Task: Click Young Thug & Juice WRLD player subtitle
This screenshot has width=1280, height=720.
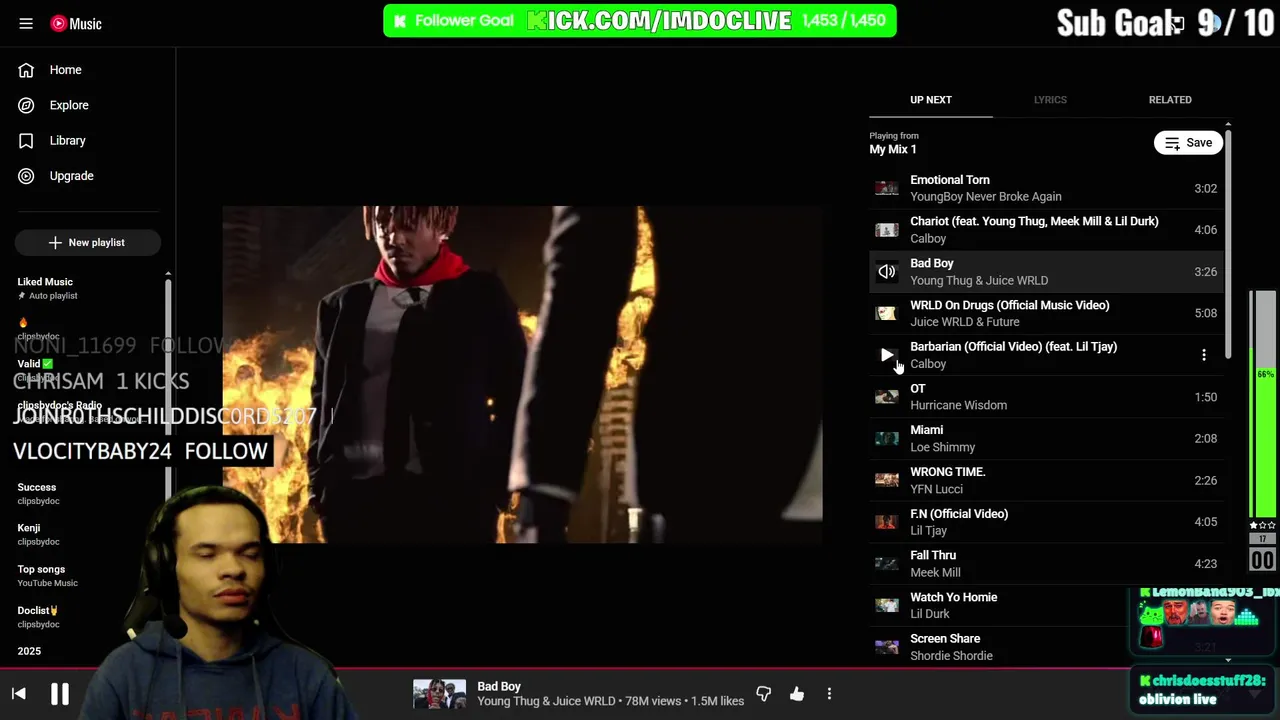Action: 546,701
